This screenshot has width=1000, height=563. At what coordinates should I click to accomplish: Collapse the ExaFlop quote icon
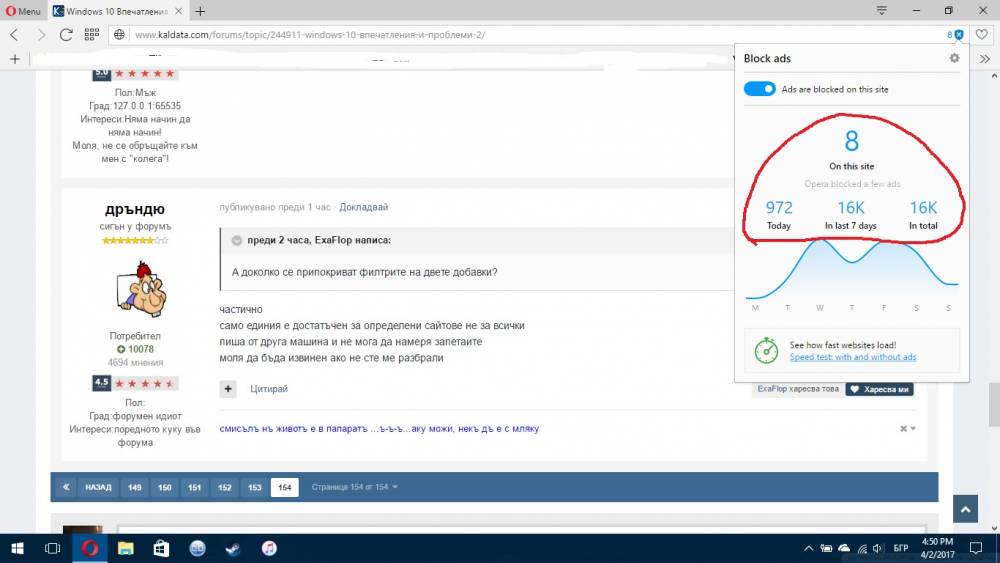[x=237, y=240]
